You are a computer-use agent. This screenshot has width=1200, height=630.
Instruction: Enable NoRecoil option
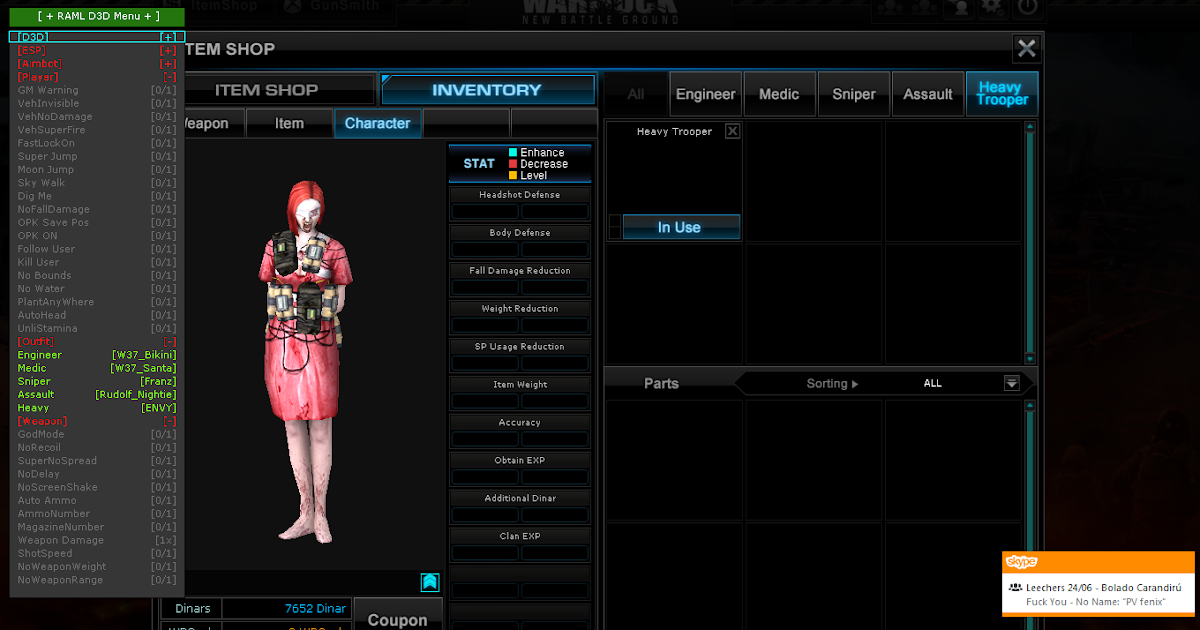[x=97, y=447]
